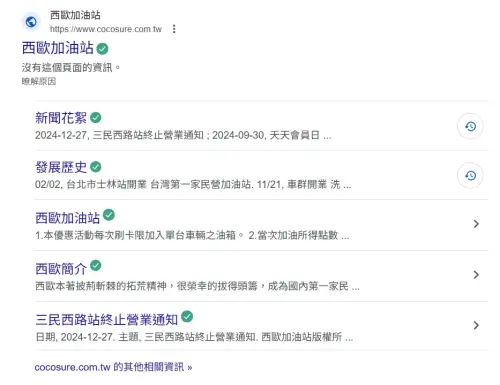Click cocosure.com.tw 的其他相關資訊 link

tap(113, 367)
